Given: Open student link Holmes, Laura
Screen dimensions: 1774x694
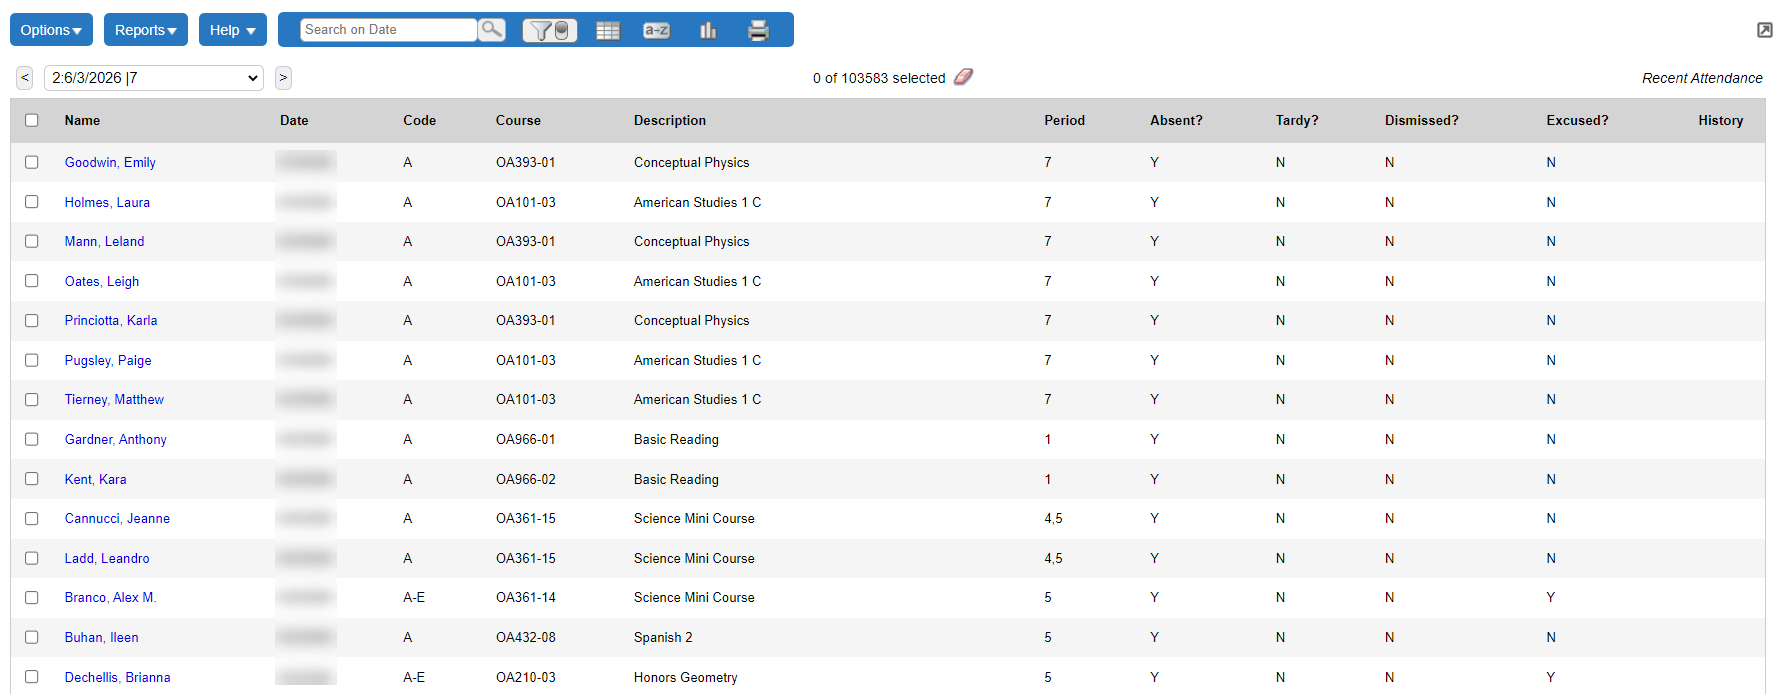Looking at the screenshot, I should (x=107, y=202).
